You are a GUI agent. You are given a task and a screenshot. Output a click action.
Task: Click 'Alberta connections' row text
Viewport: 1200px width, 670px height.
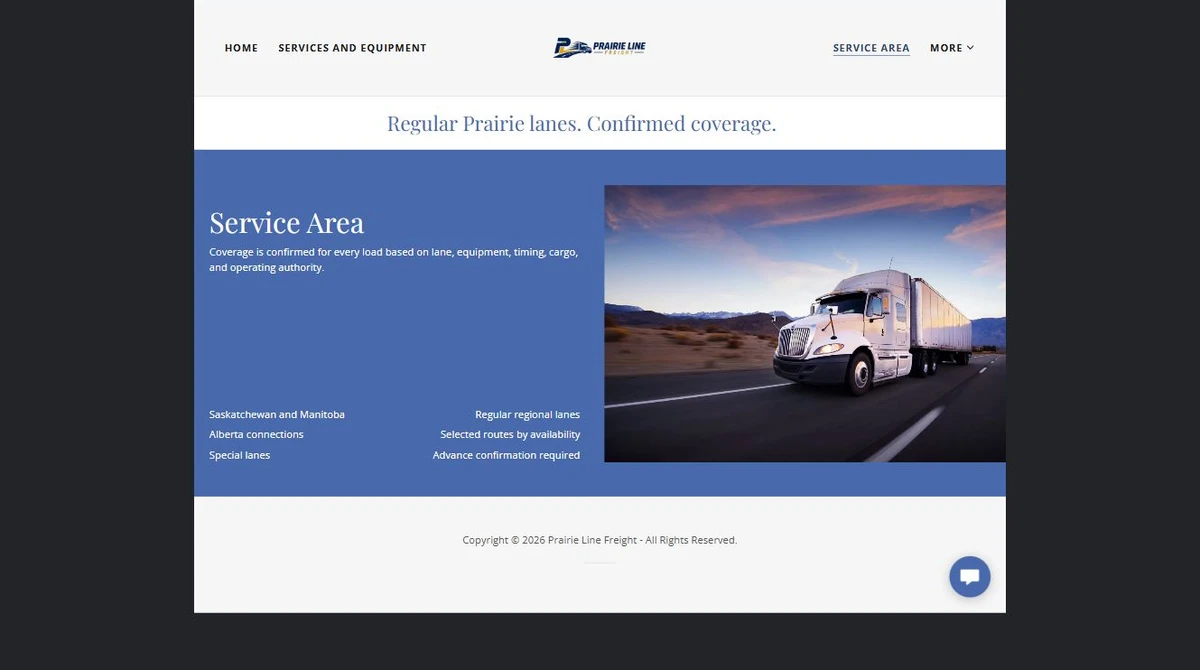(256, 435)
